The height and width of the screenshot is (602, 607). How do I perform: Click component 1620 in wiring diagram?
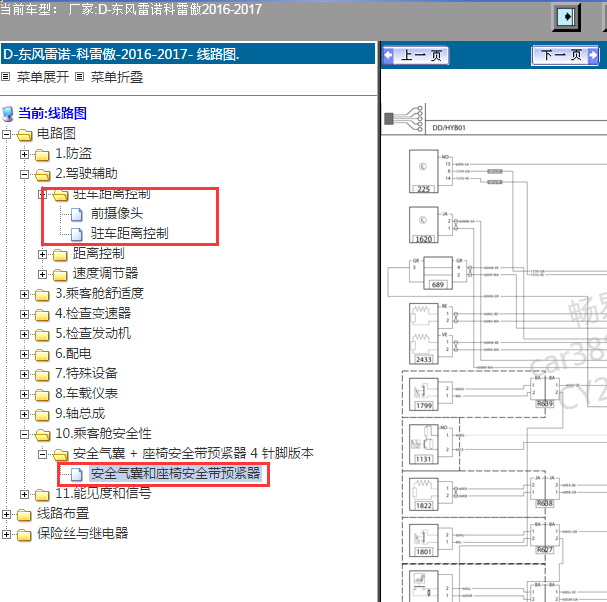[424, 225]
